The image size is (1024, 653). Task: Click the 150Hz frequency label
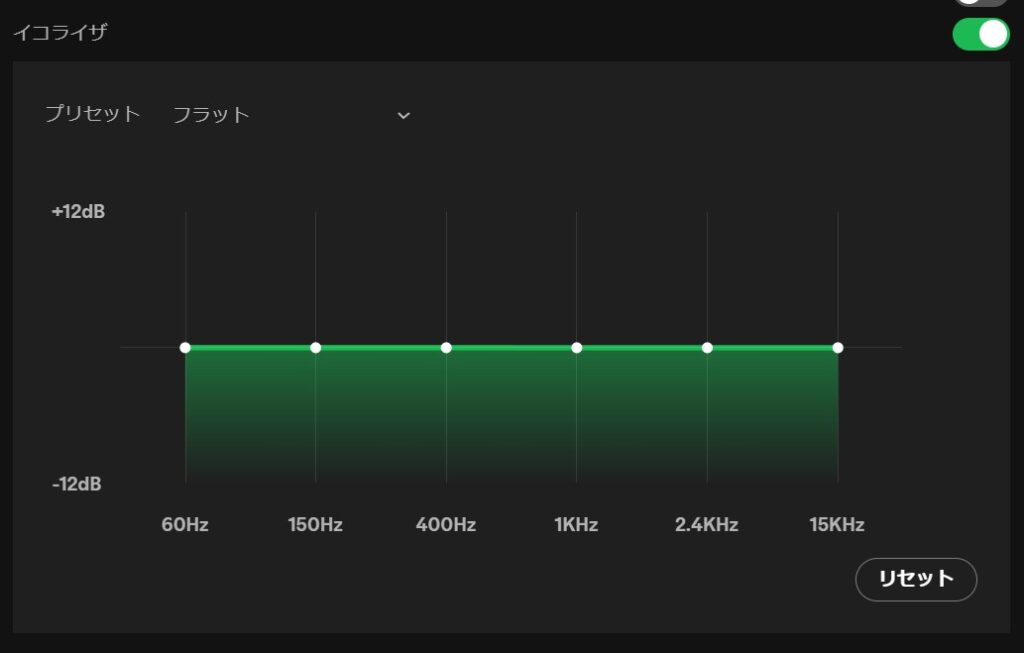pyautogui.click(x=315, y=525)
